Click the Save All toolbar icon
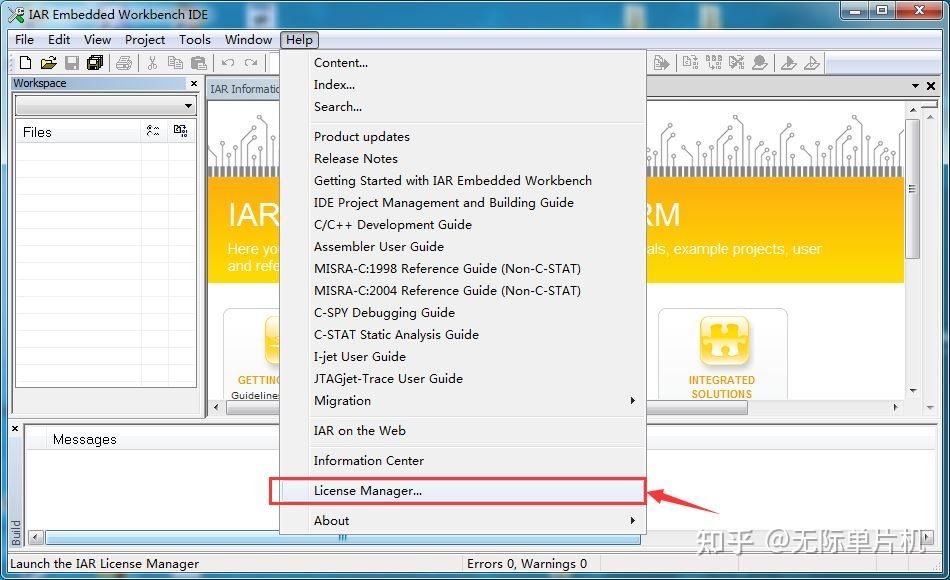Viewport: 950px width, 580px height. click(94, 62)
